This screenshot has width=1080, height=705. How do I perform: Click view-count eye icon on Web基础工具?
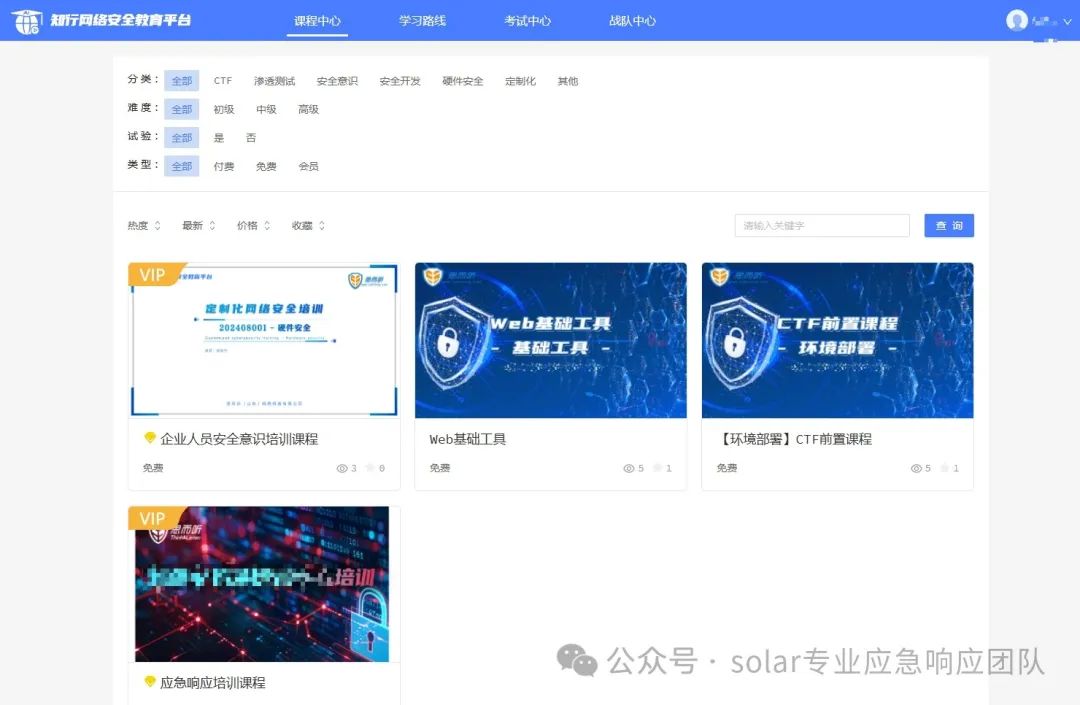[628, 468]
